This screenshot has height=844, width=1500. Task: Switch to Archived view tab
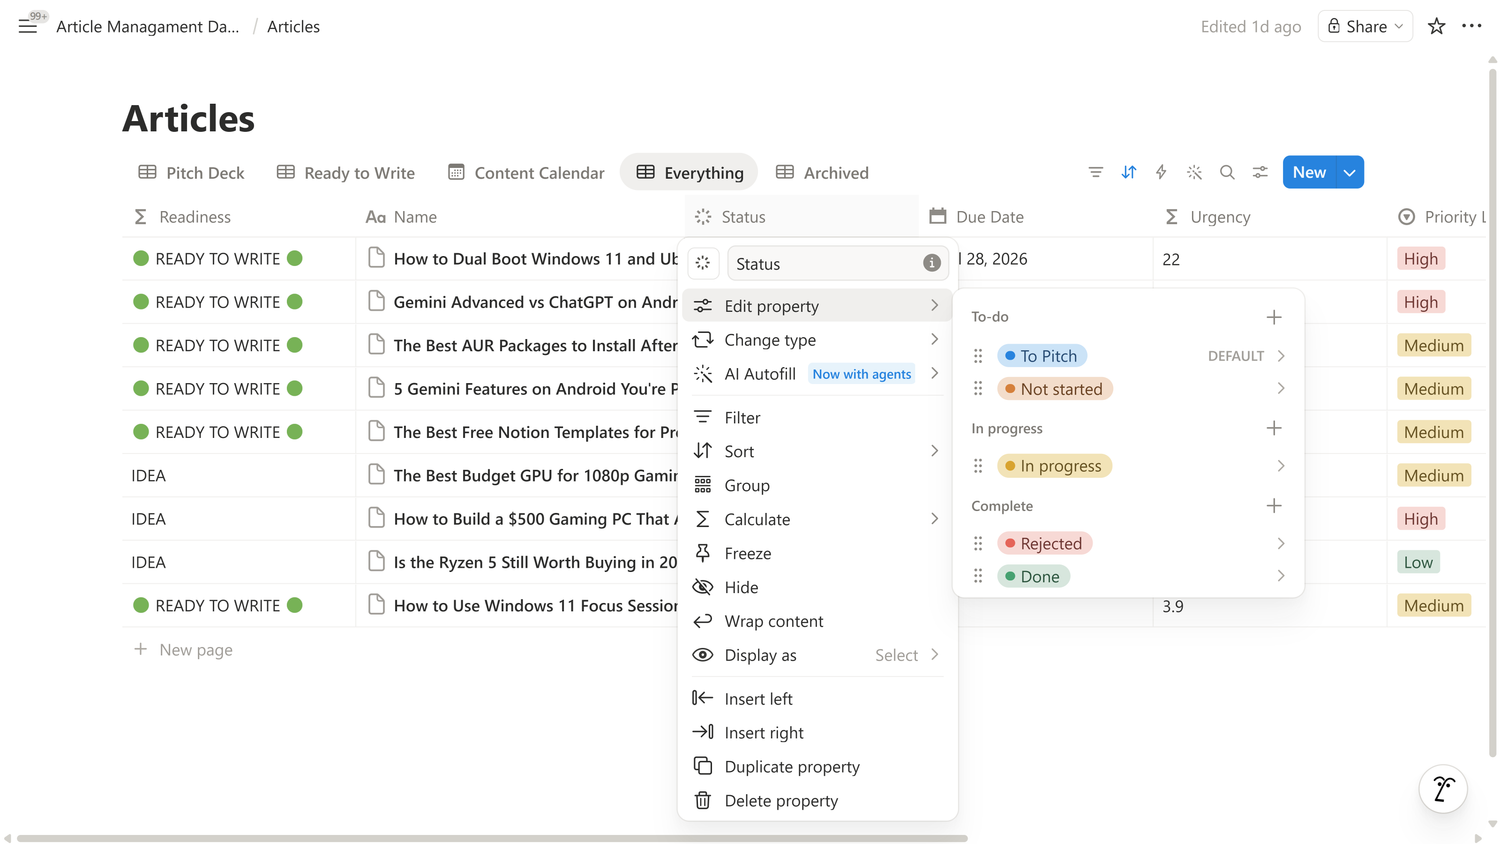[x=823, y=172]
